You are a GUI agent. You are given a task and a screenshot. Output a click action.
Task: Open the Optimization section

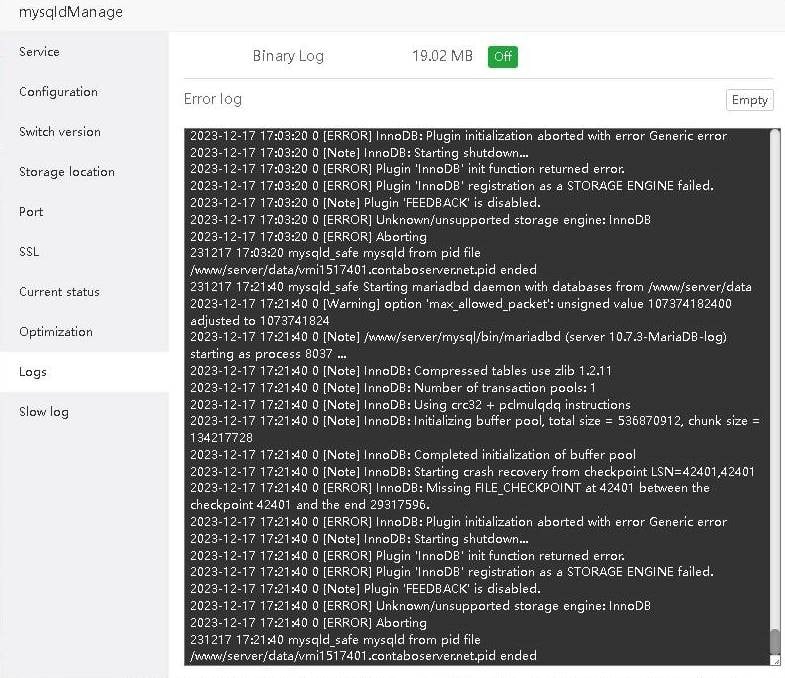(x=56, y=332)
